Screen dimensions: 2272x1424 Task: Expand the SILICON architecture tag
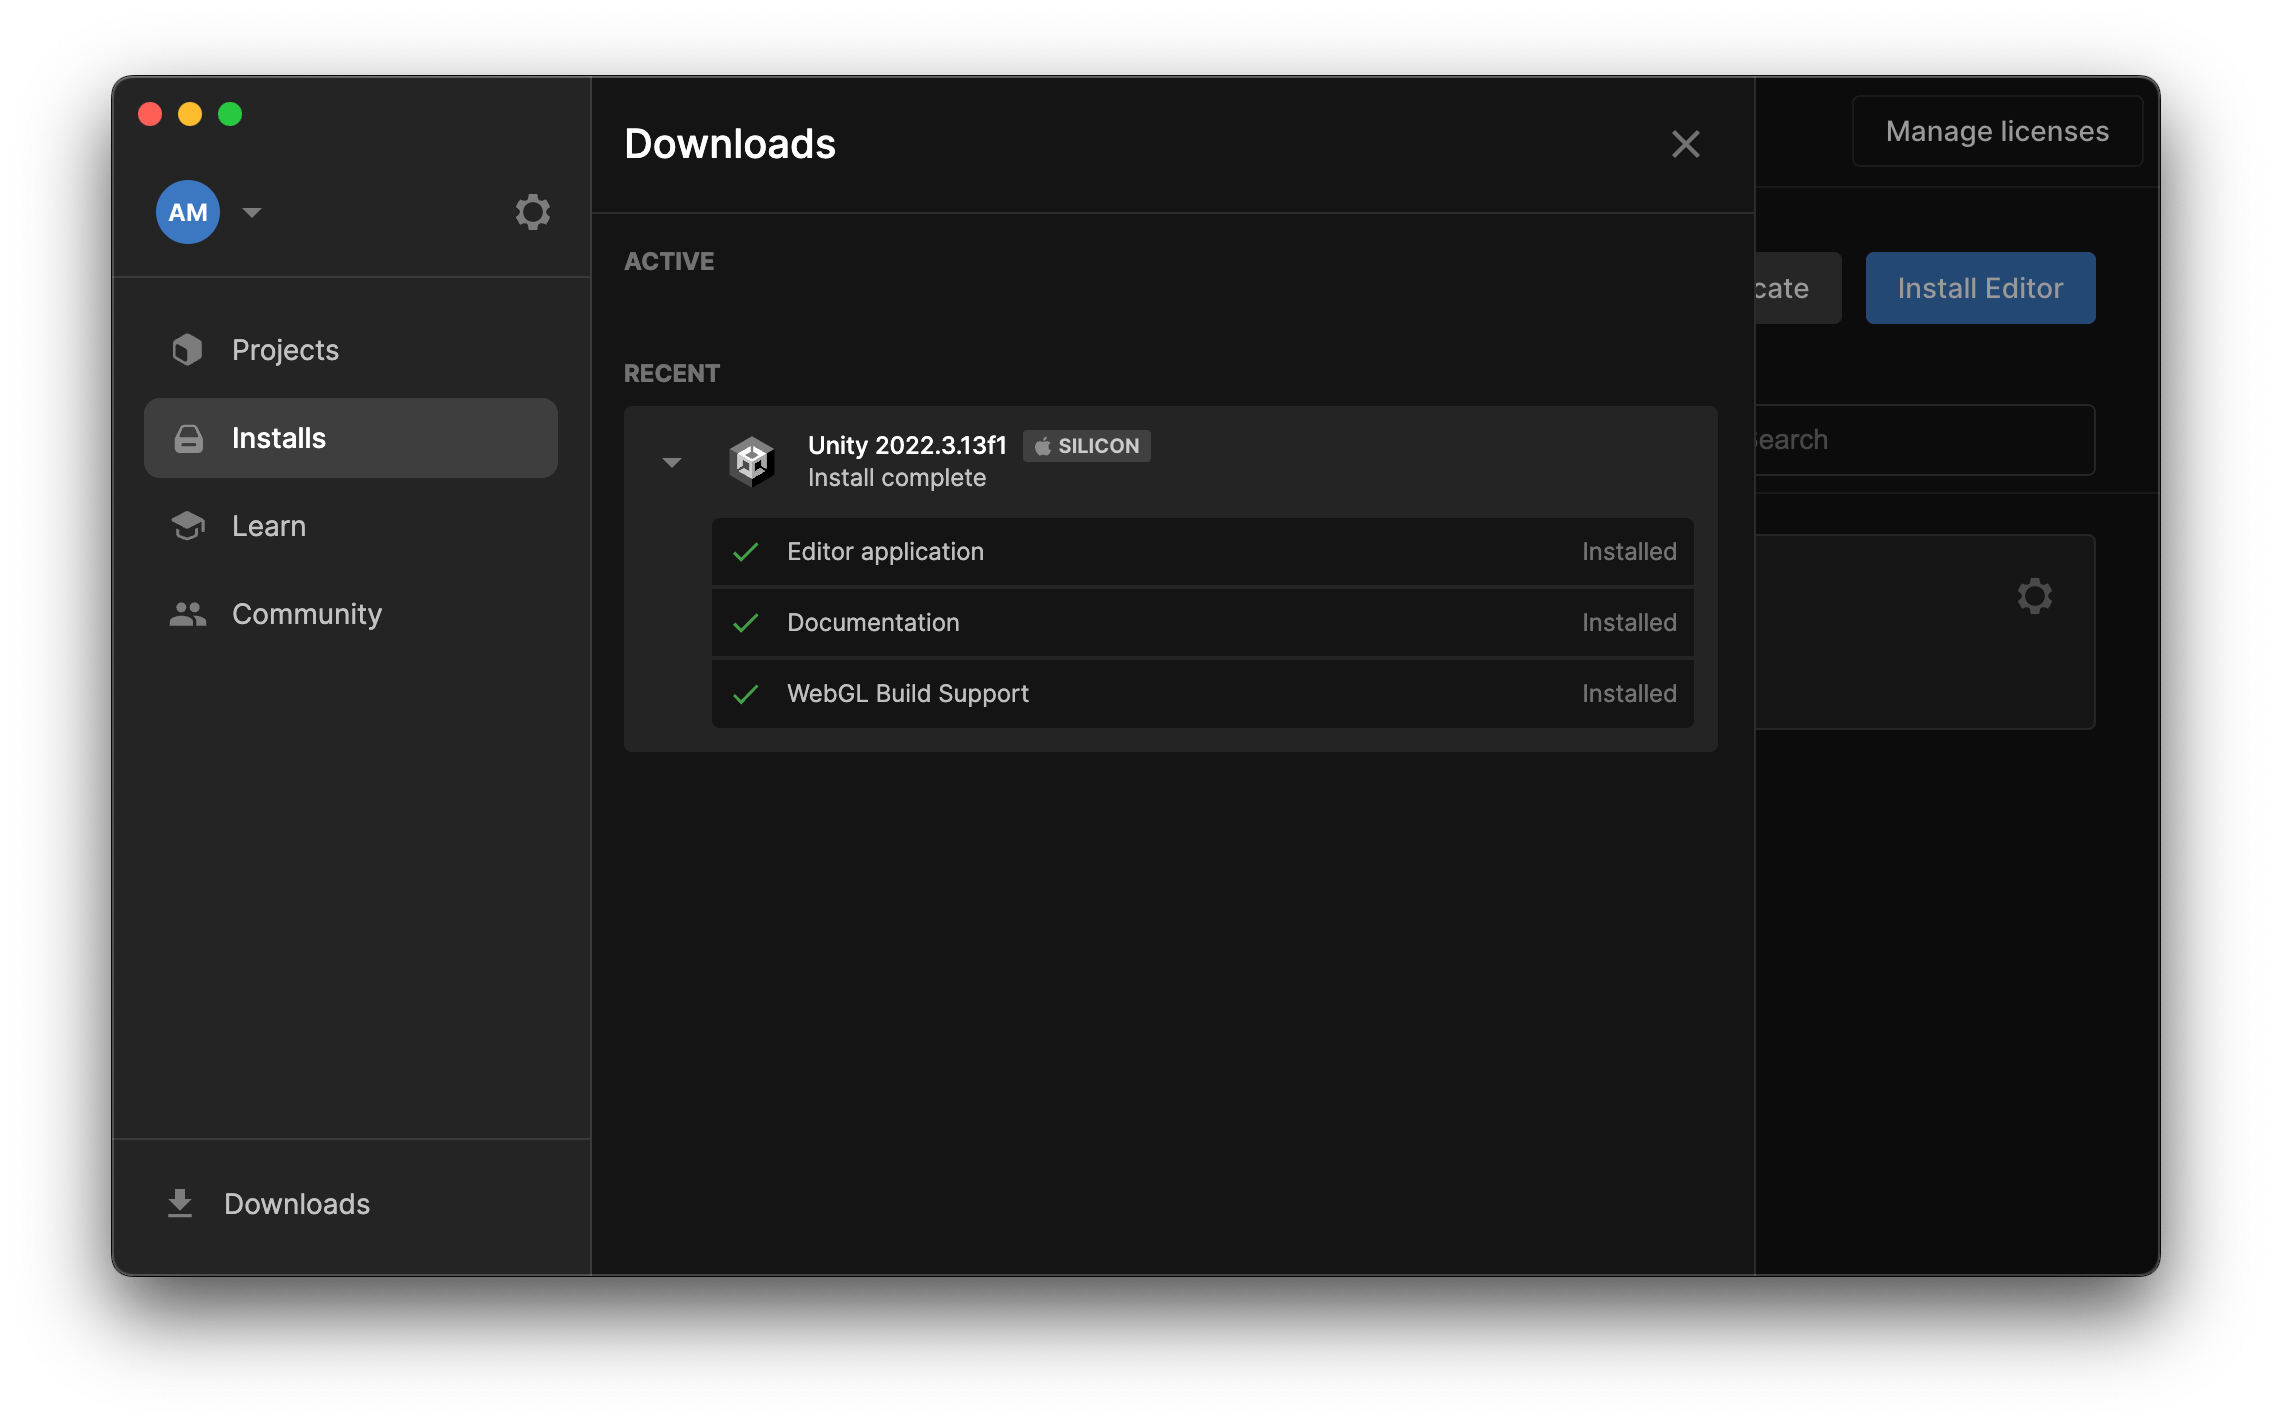1086,446
